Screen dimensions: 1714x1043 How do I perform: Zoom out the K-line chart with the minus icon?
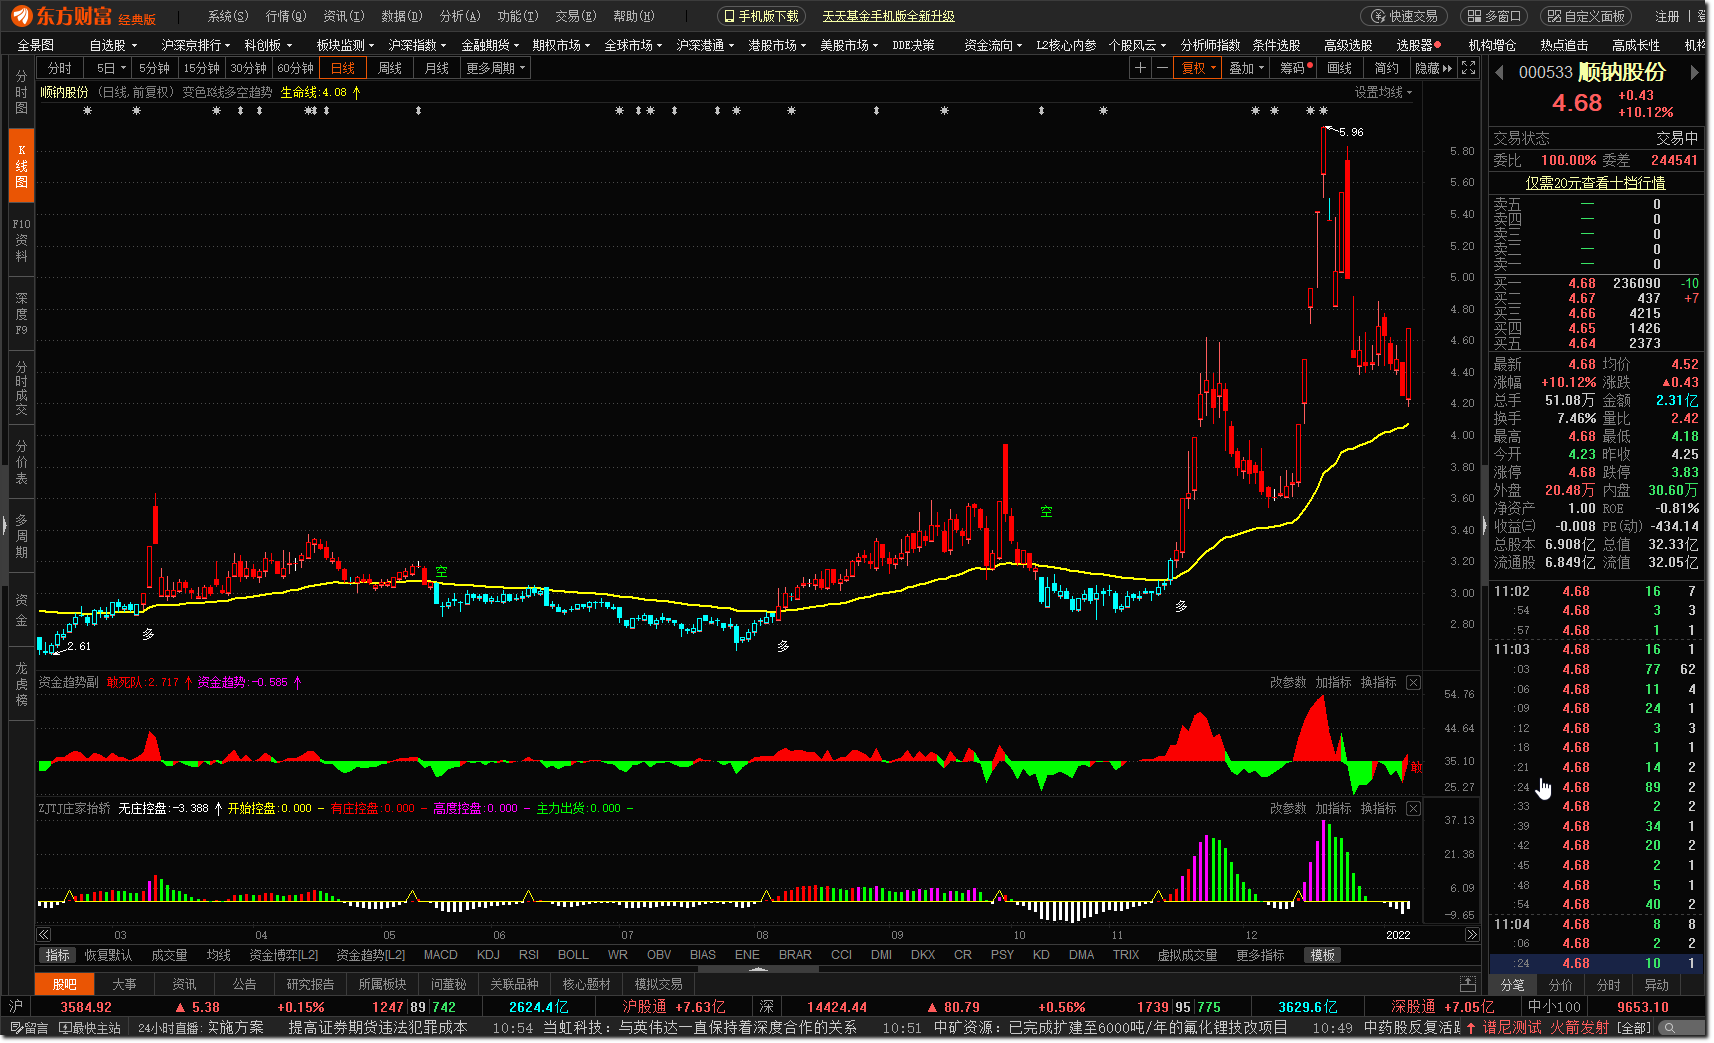tap(1162, 68)
